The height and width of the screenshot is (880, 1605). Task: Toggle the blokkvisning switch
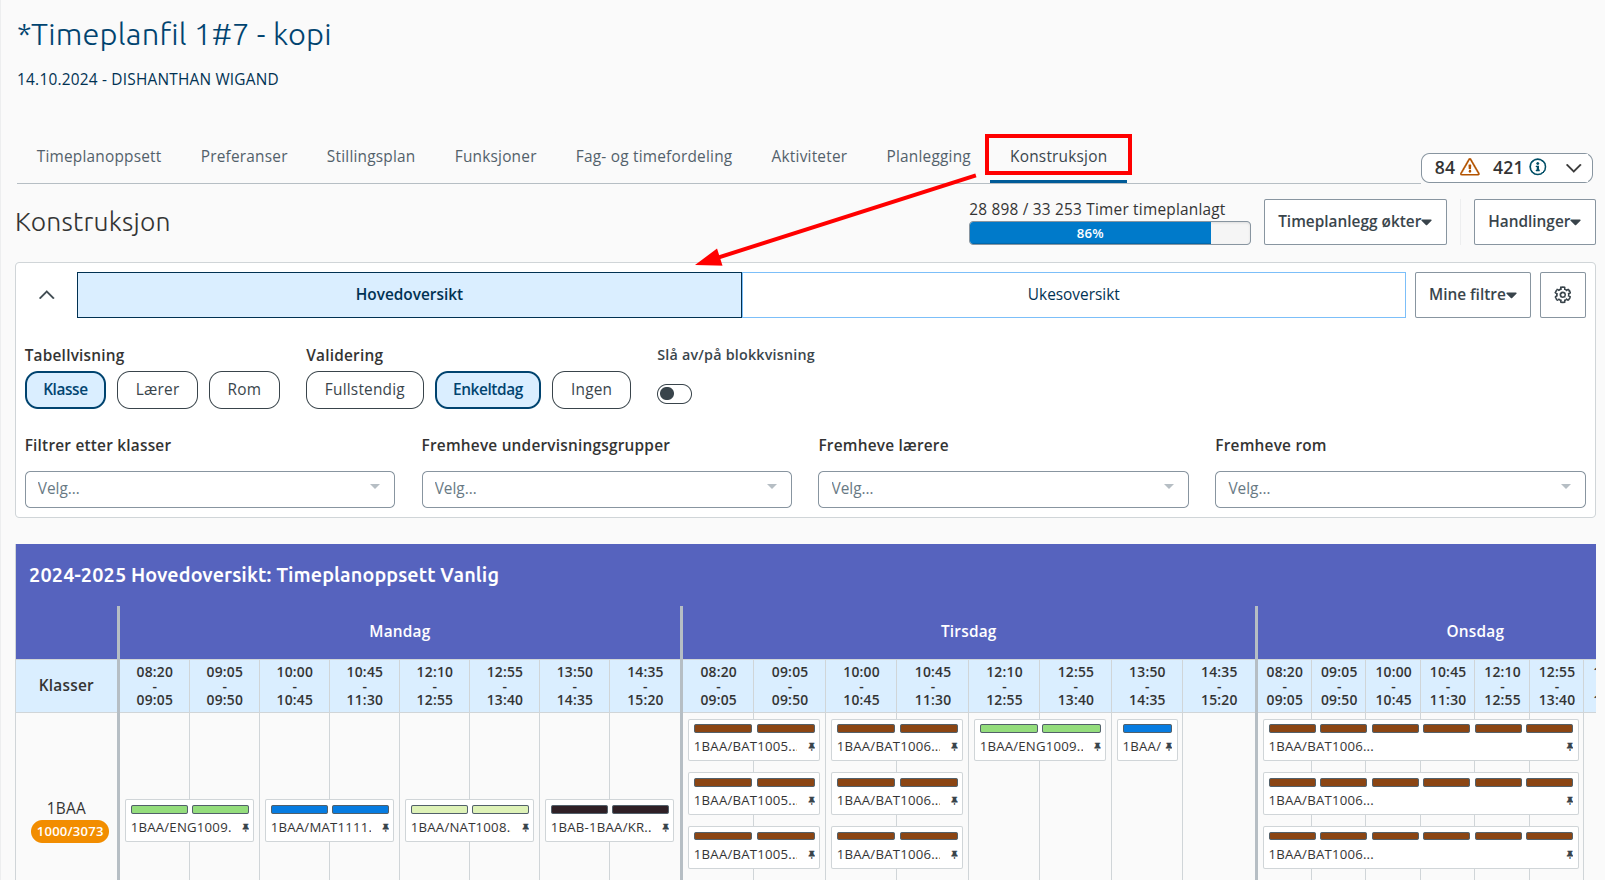[674, 393]
